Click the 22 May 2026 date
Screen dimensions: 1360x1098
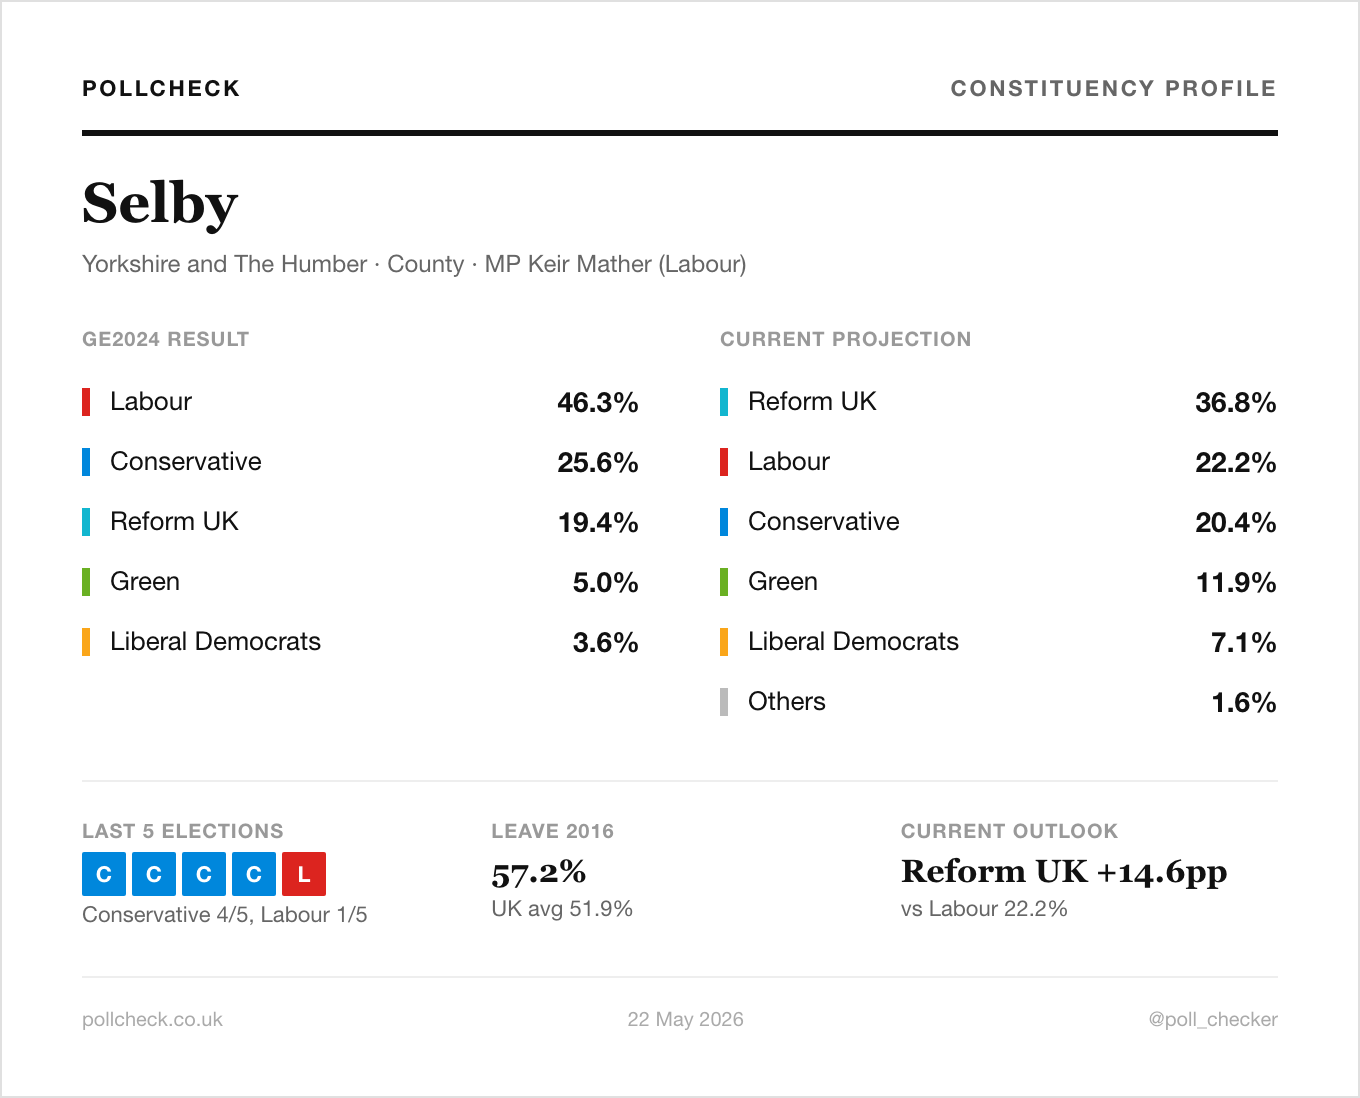pos(686,1019)
